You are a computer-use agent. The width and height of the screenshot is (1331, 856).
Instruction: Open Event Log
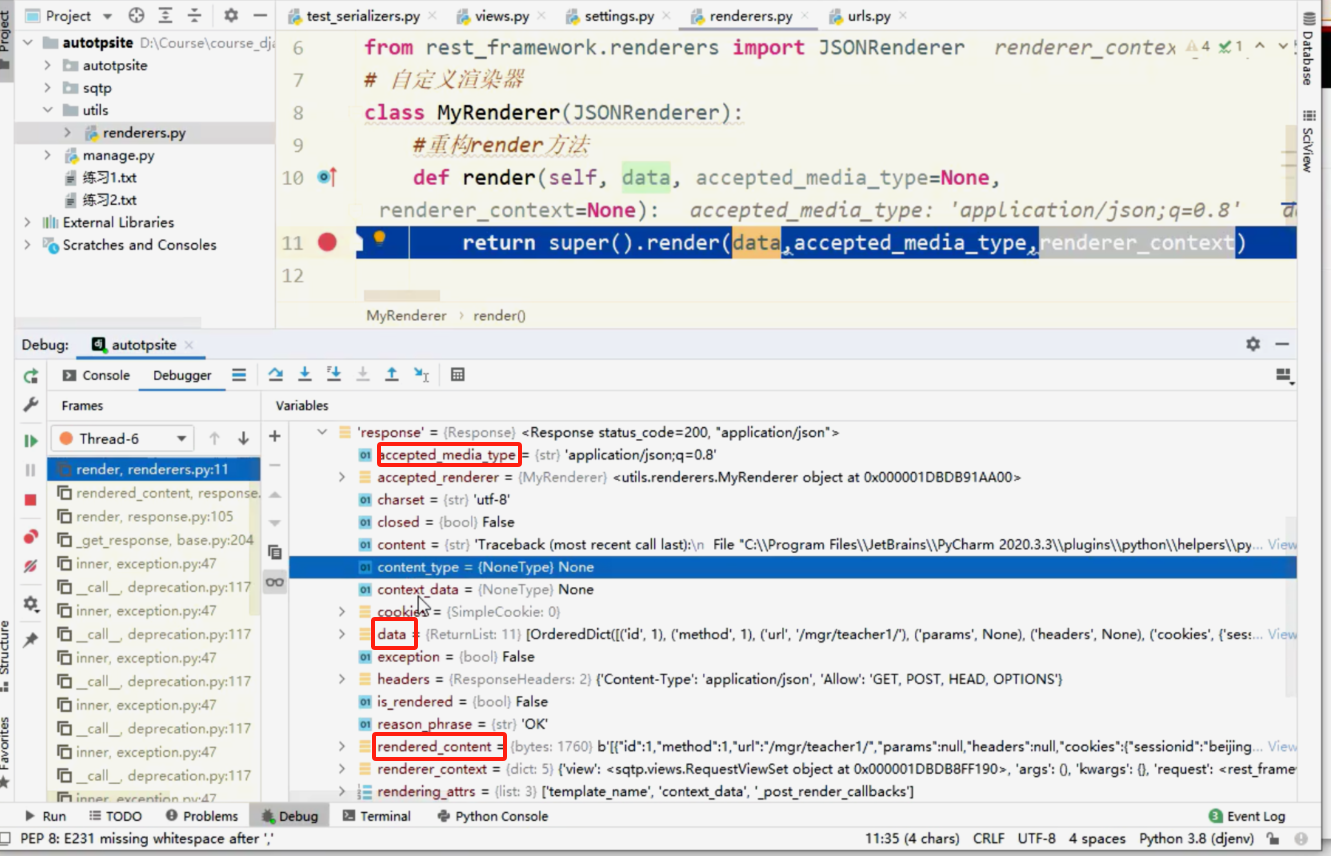(x=1247, y=816)
